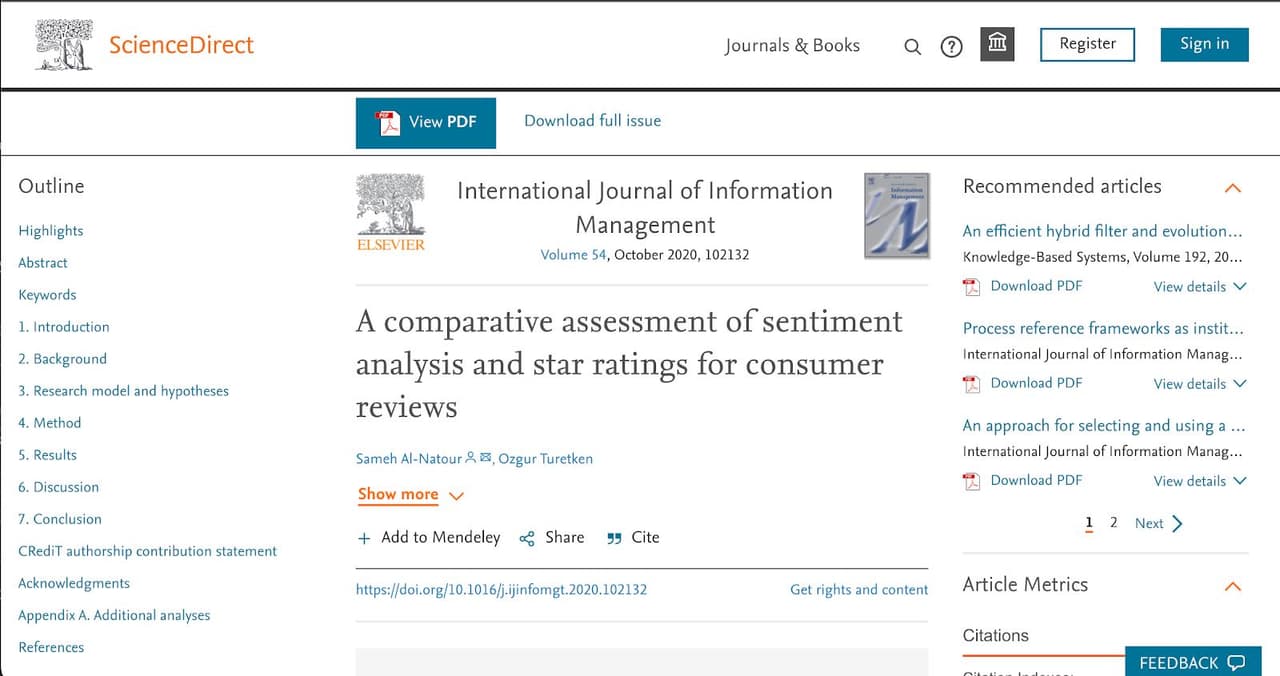The width and height of the screenshot is (1280, 676).
Task: Click Download full issue link
Action: tap(592, 121)
